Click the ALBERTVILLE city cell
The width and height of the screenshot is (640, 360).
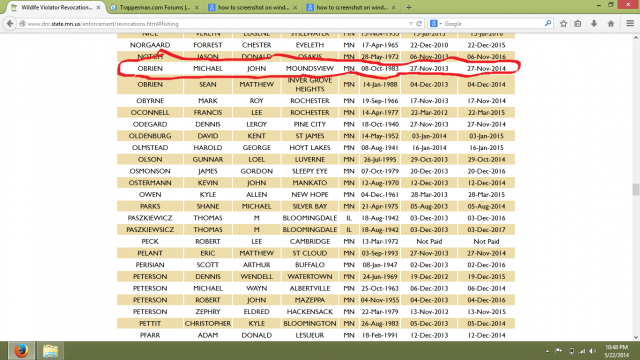coord(310,288)
